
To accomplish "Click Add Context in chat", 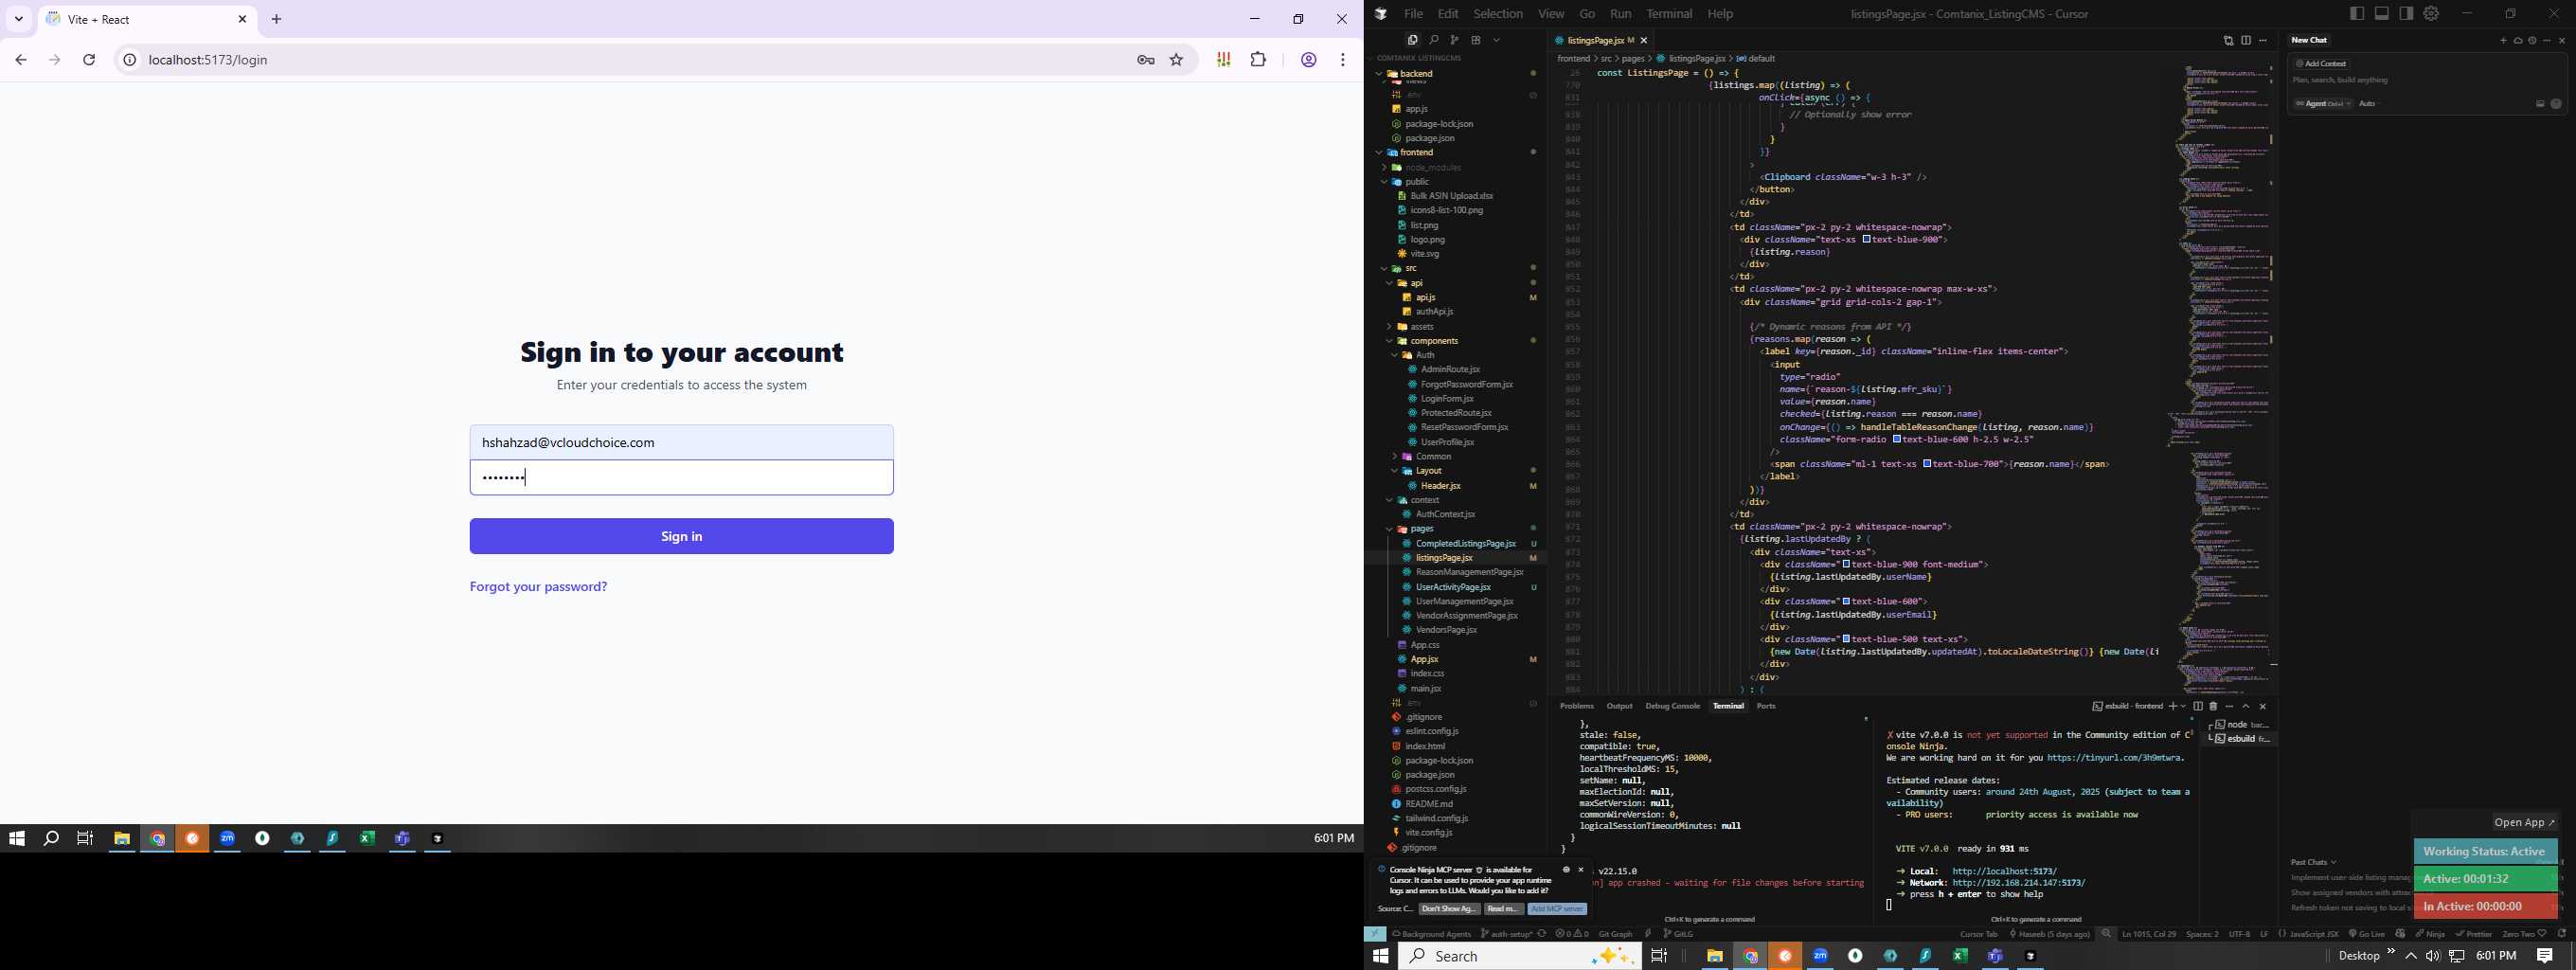I will tap(2321, 64).
